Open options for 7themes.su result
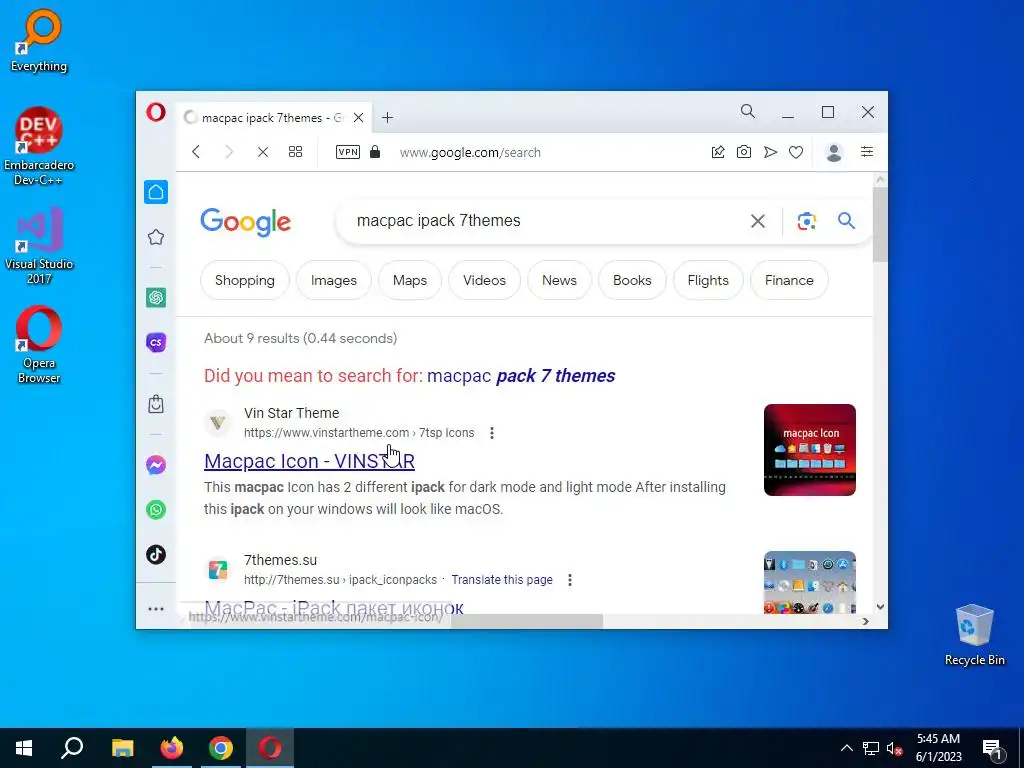 569,580
